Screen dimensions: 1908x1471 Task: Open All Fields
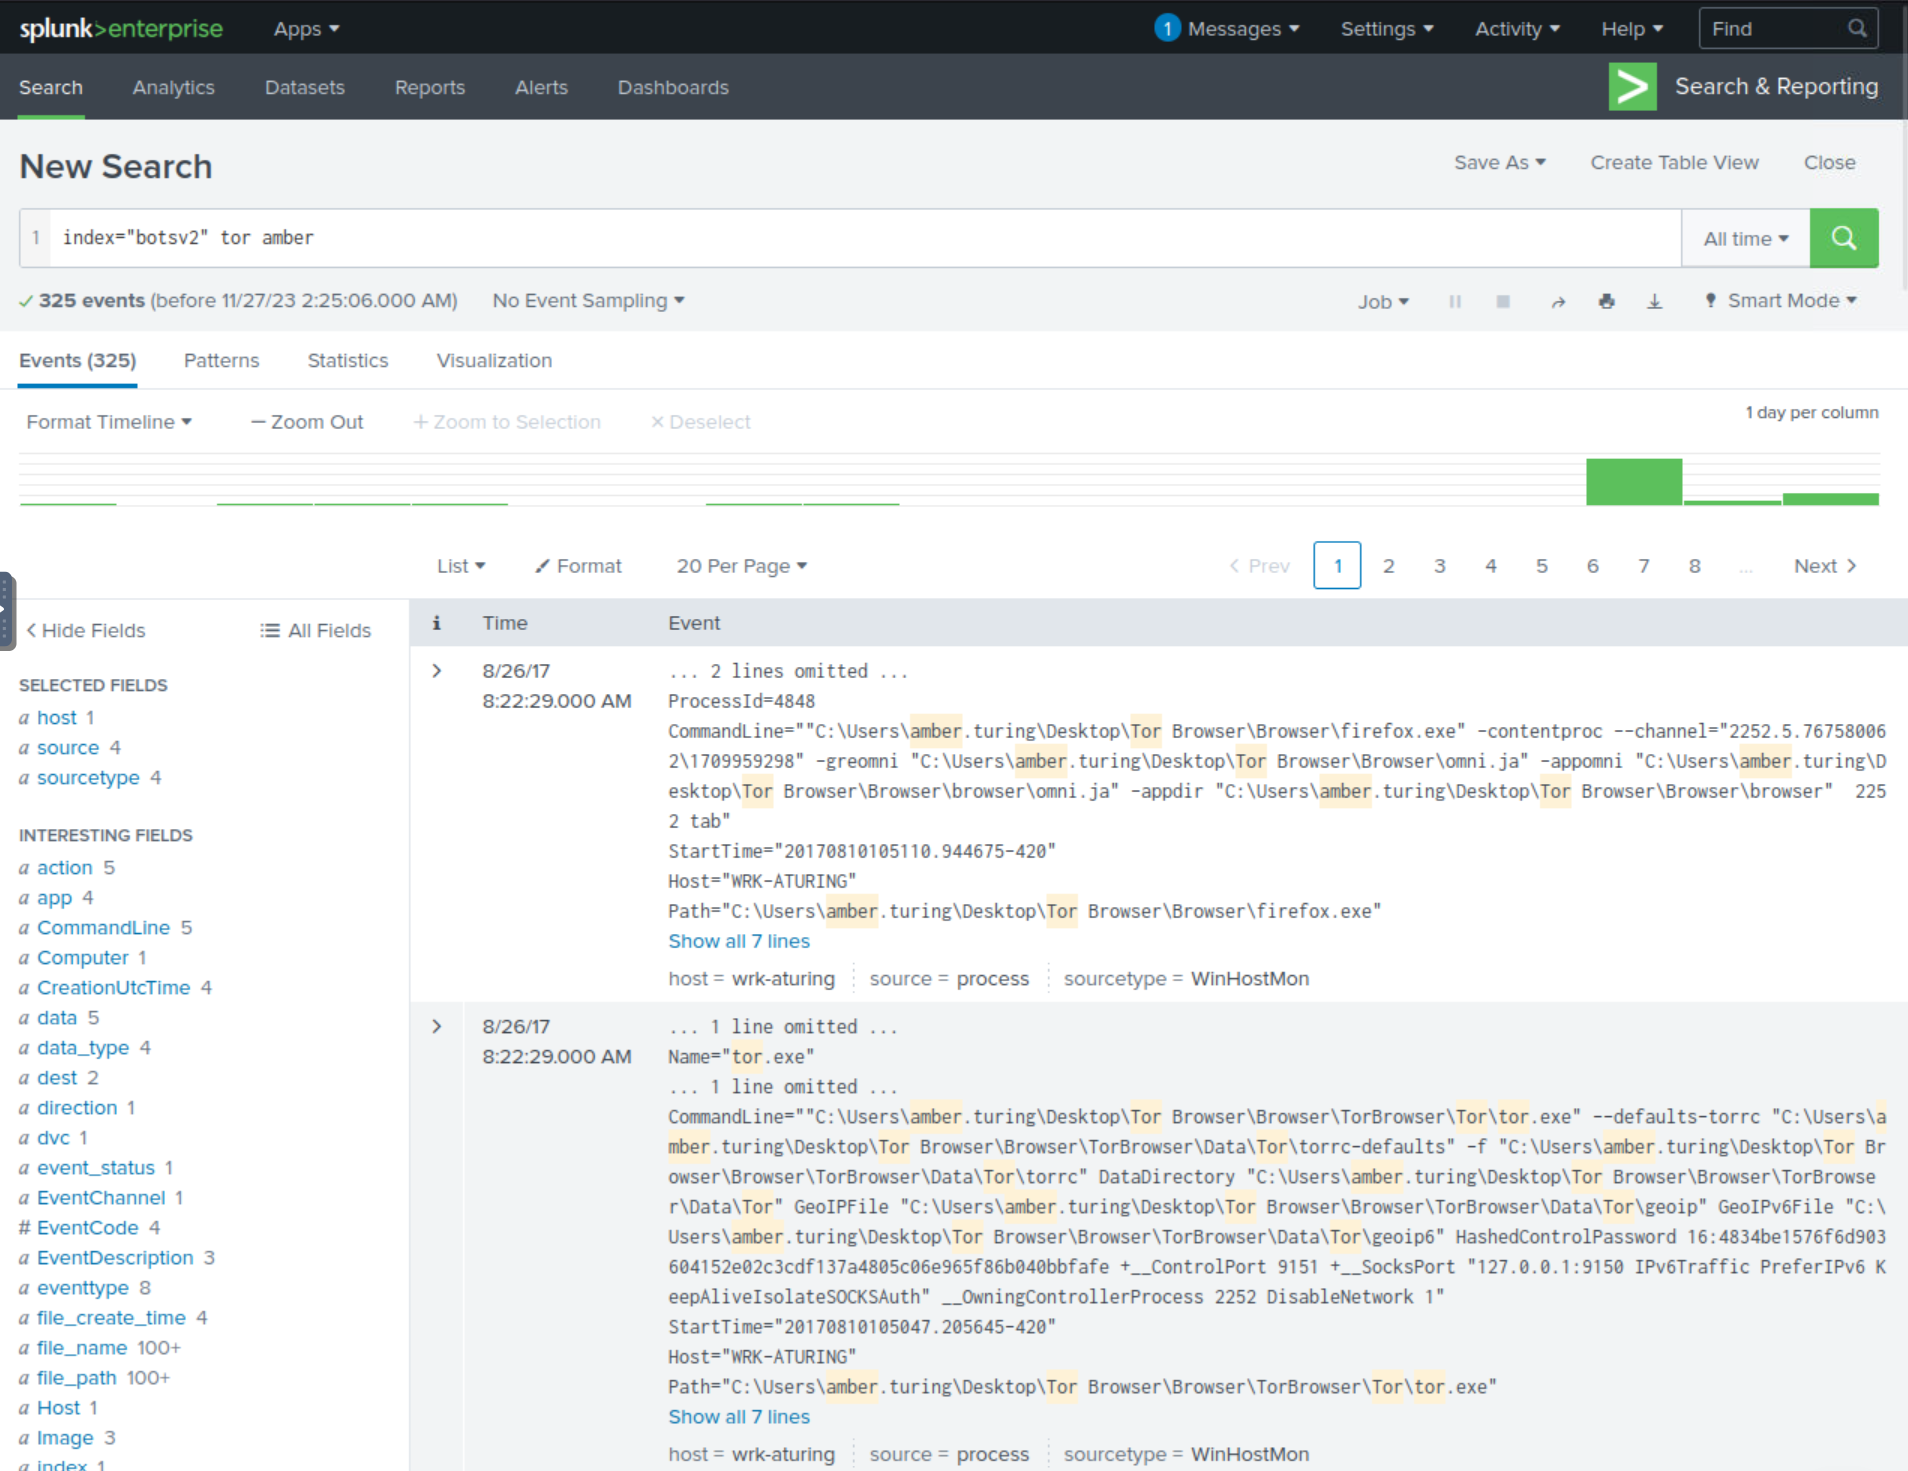click(x=315, y=630)
